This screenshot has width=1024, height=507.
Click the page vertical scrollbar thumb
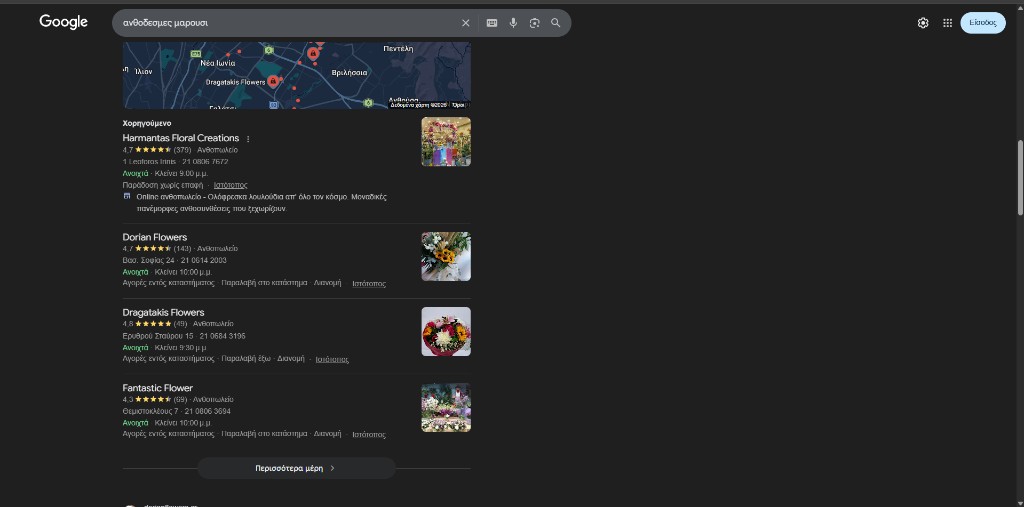1020,176
